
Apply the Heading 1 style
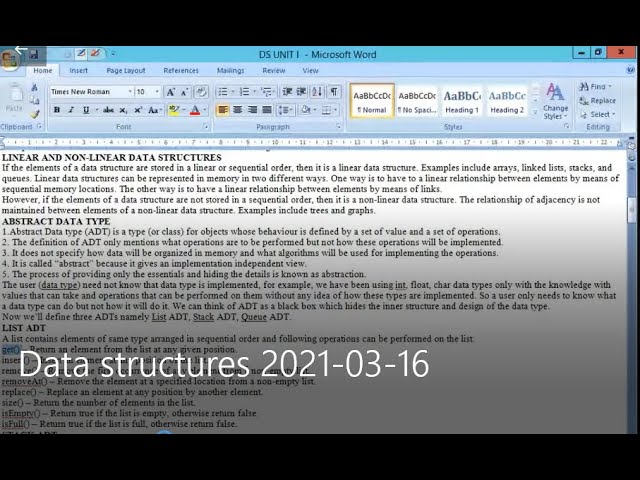click(x=462, y=101)
